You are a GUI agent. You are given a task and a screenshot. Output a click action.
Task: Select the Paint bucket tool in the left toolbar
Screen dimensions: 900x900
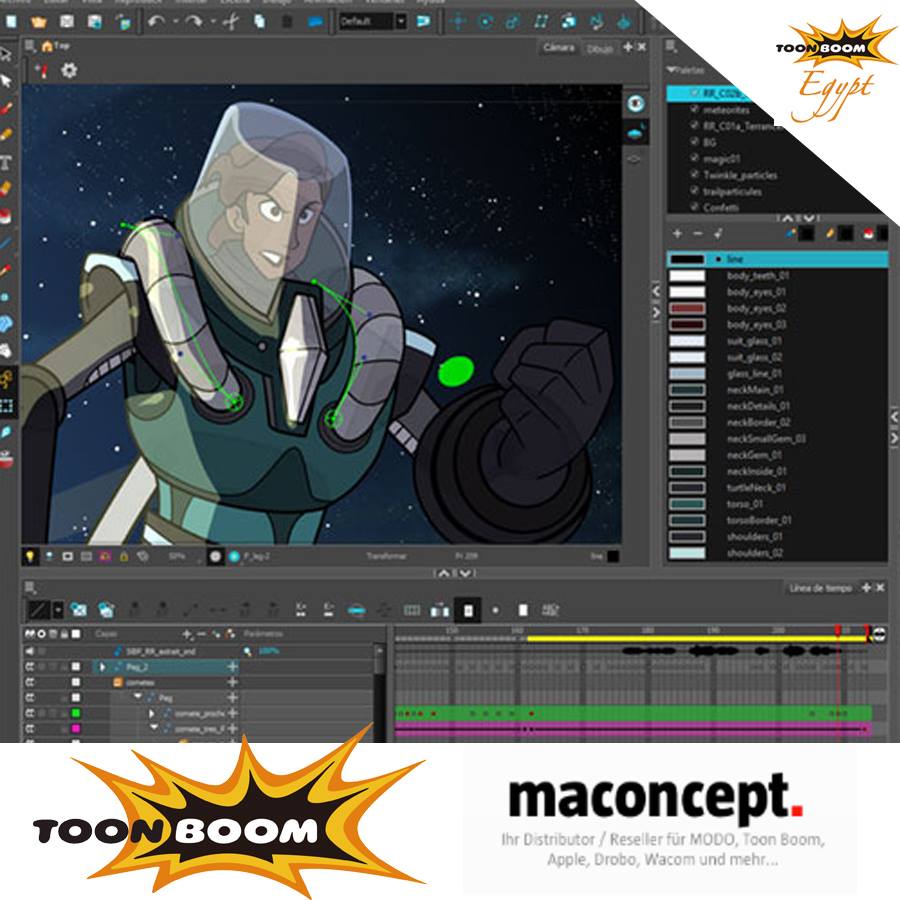tap(6, 216)
